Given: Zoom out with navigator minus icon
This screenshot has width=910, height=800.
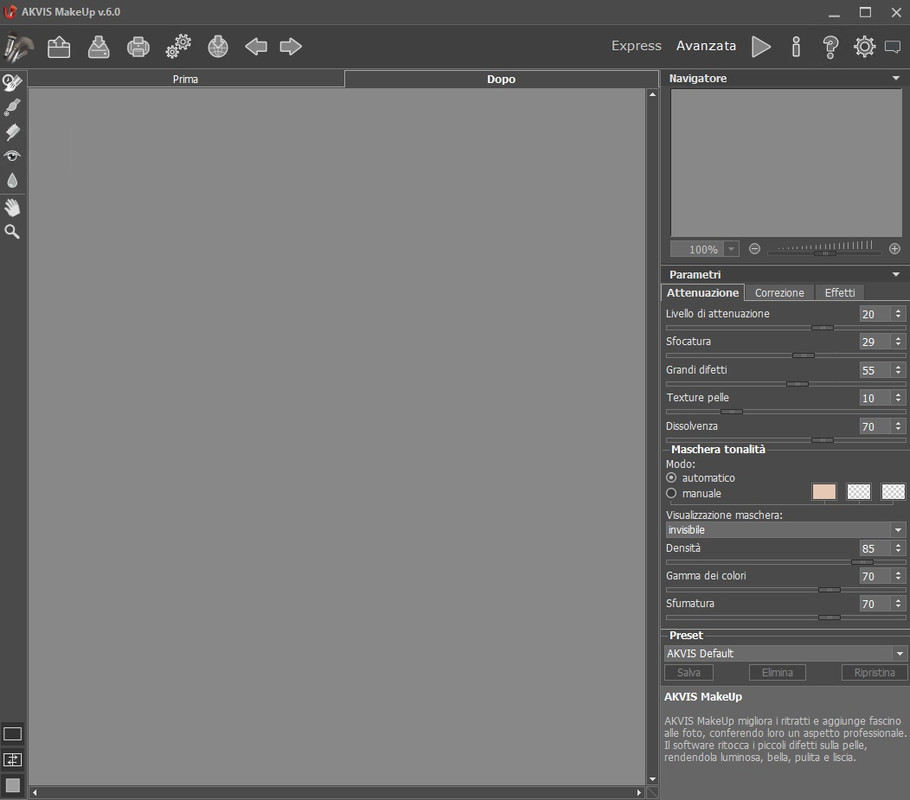Looking at the screenshot, I should pos(754,248).
